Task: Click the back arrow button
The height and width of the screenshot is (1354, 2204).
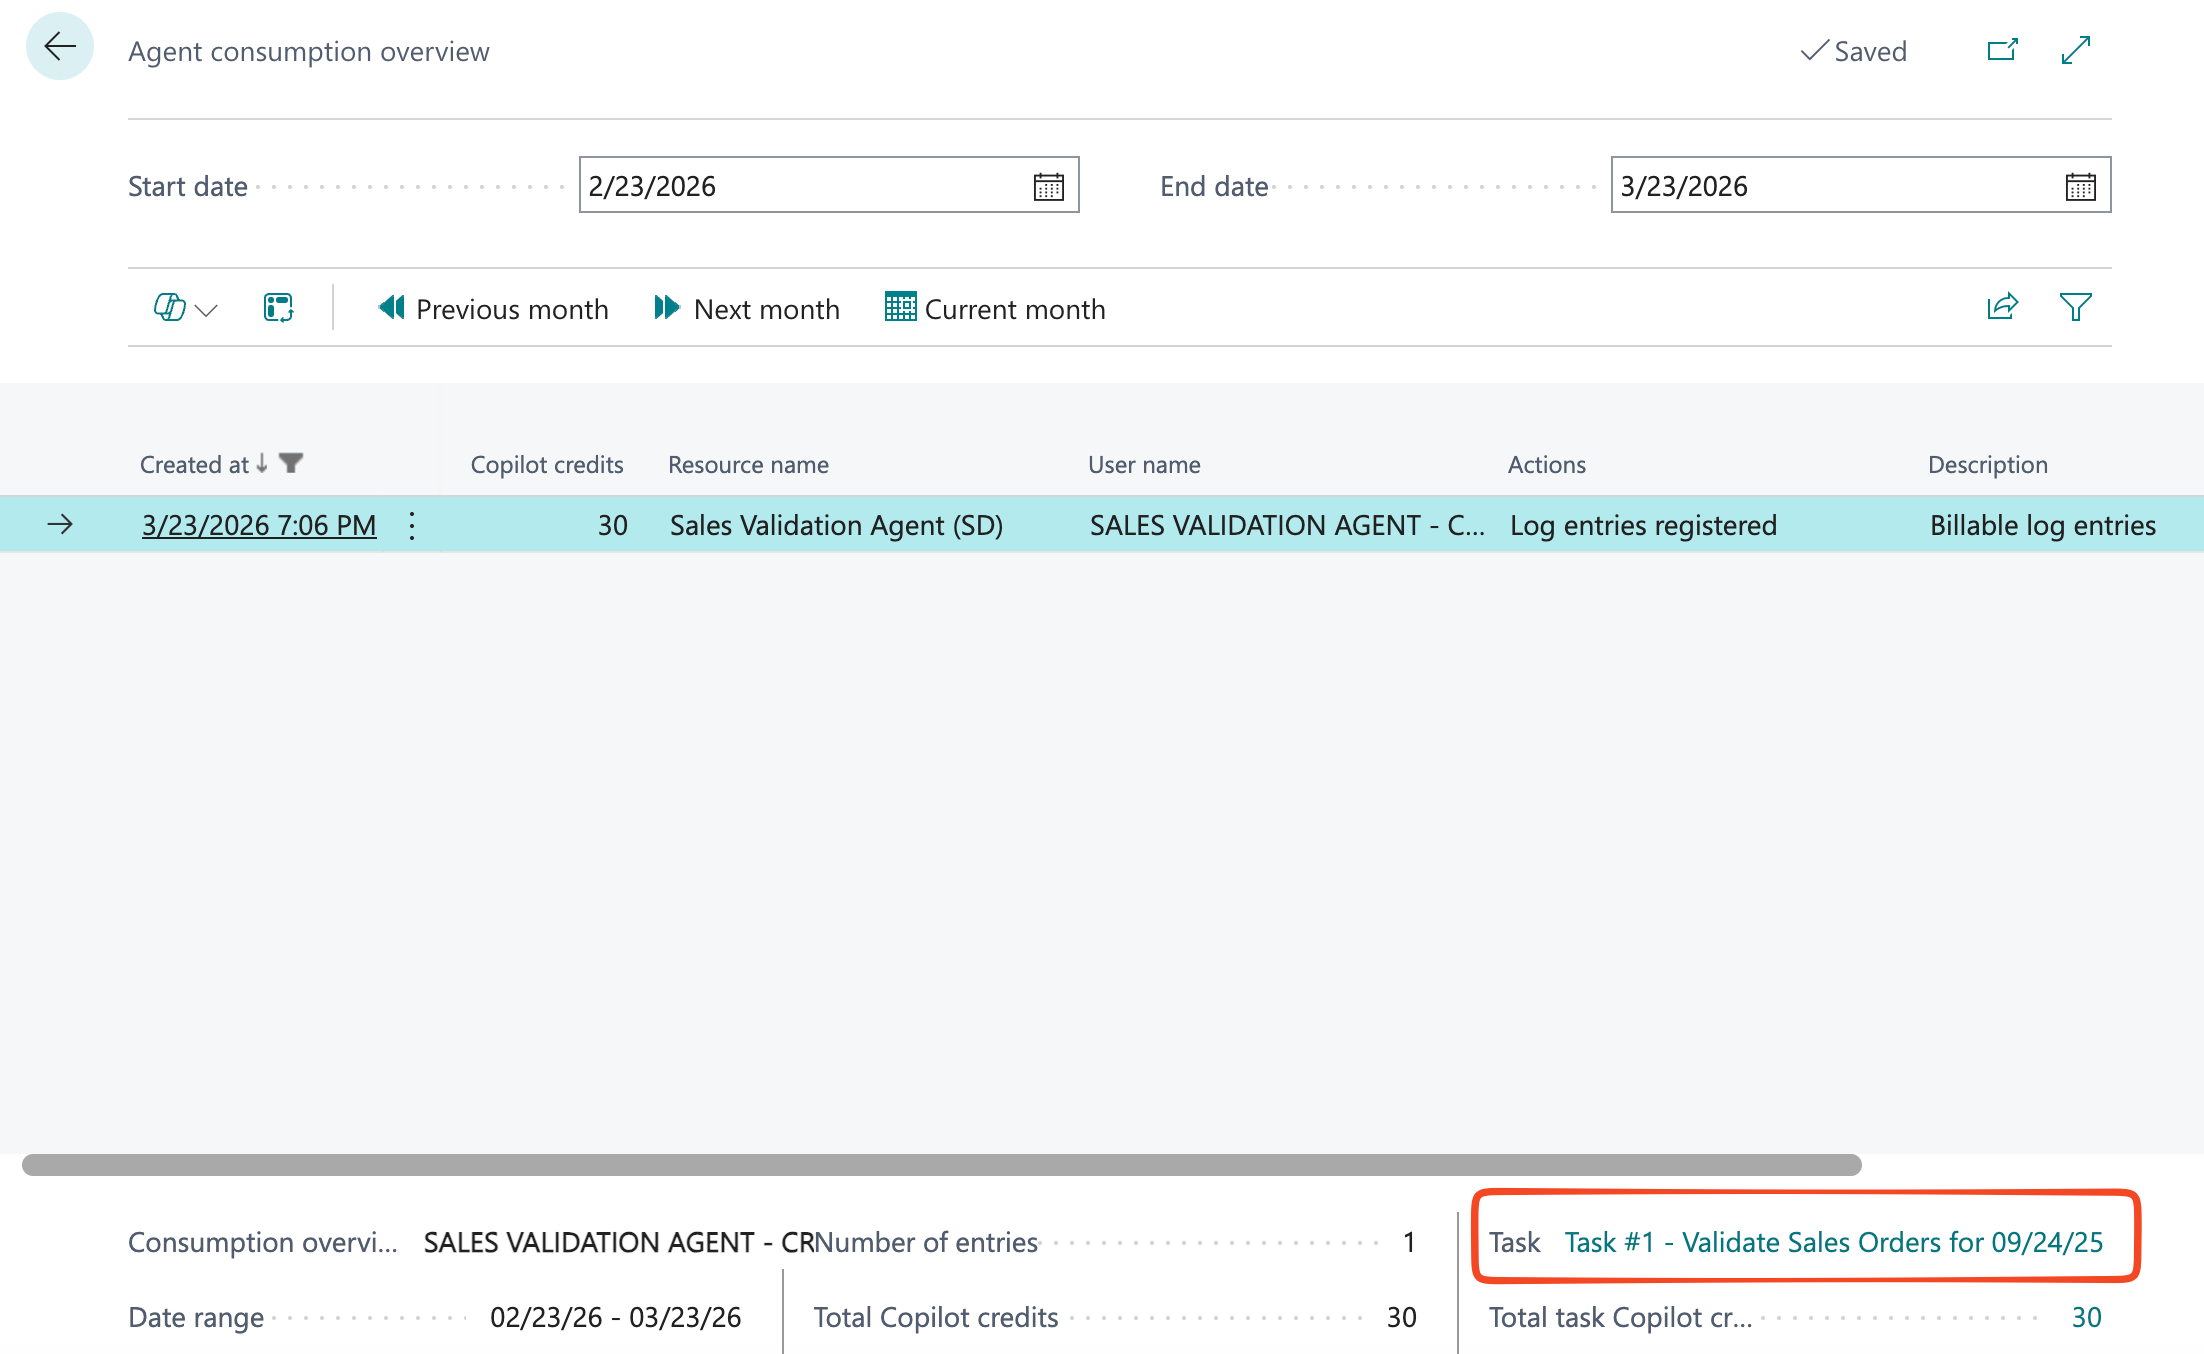Action: [x=60, y=47]
